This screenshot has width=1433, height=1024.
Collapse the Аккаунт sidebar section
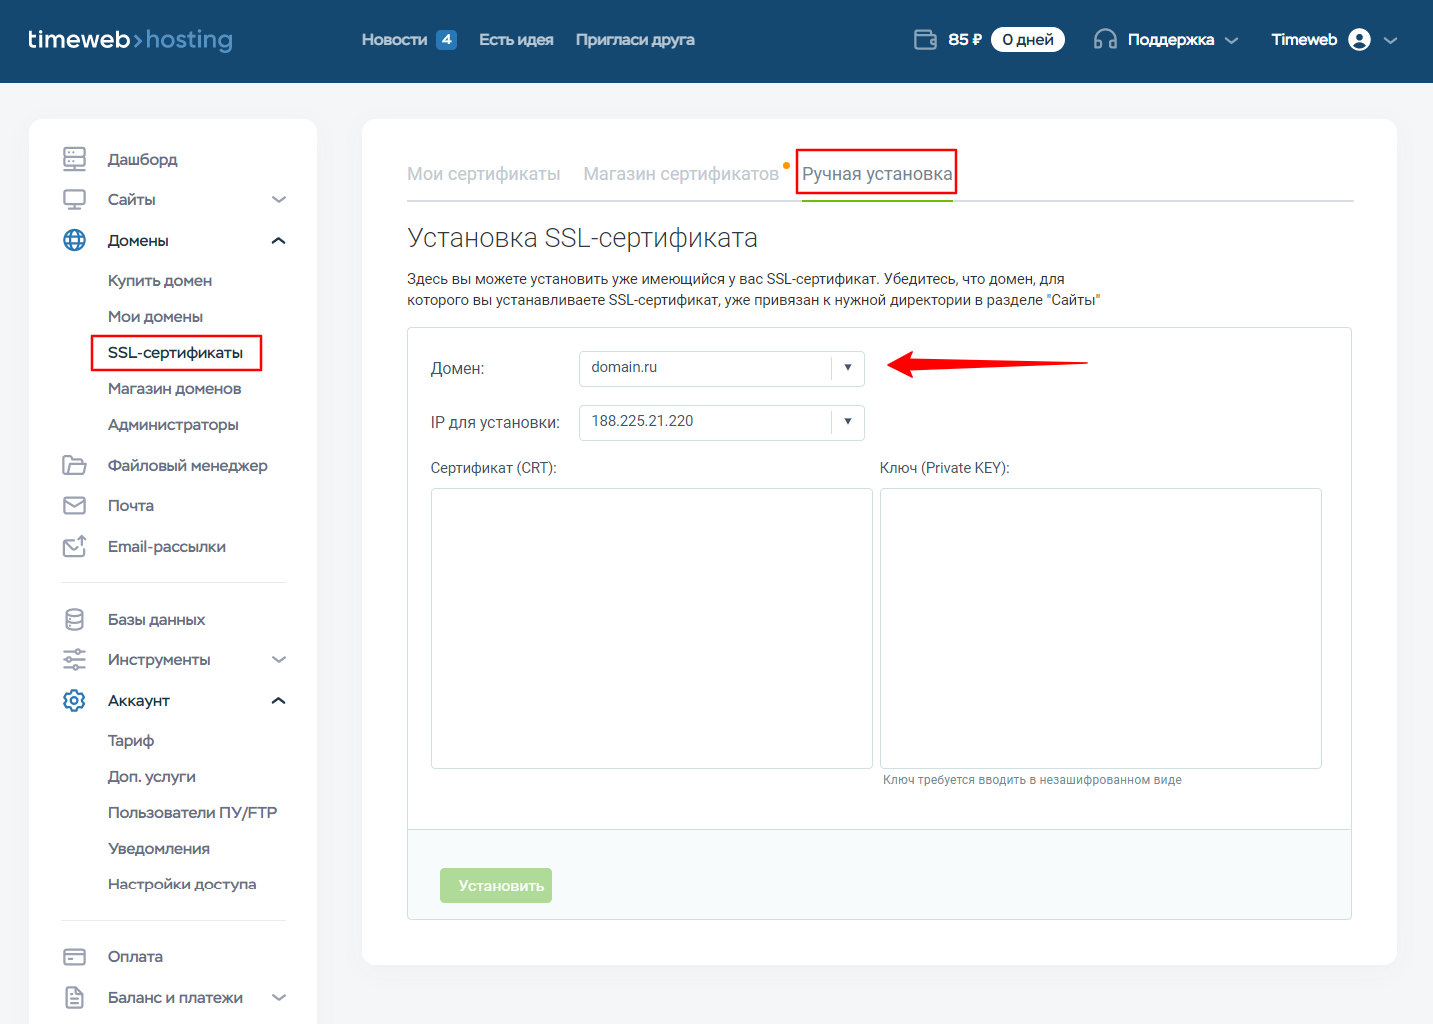pos(279,701)
